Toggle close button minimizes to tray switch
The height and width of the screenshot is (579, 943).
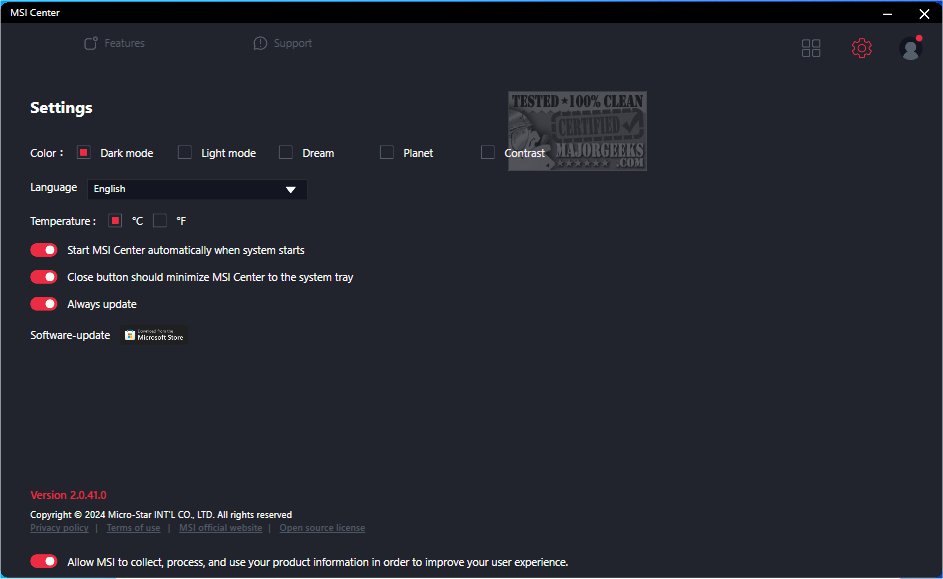pyautogui.click(x=44, y=277)
